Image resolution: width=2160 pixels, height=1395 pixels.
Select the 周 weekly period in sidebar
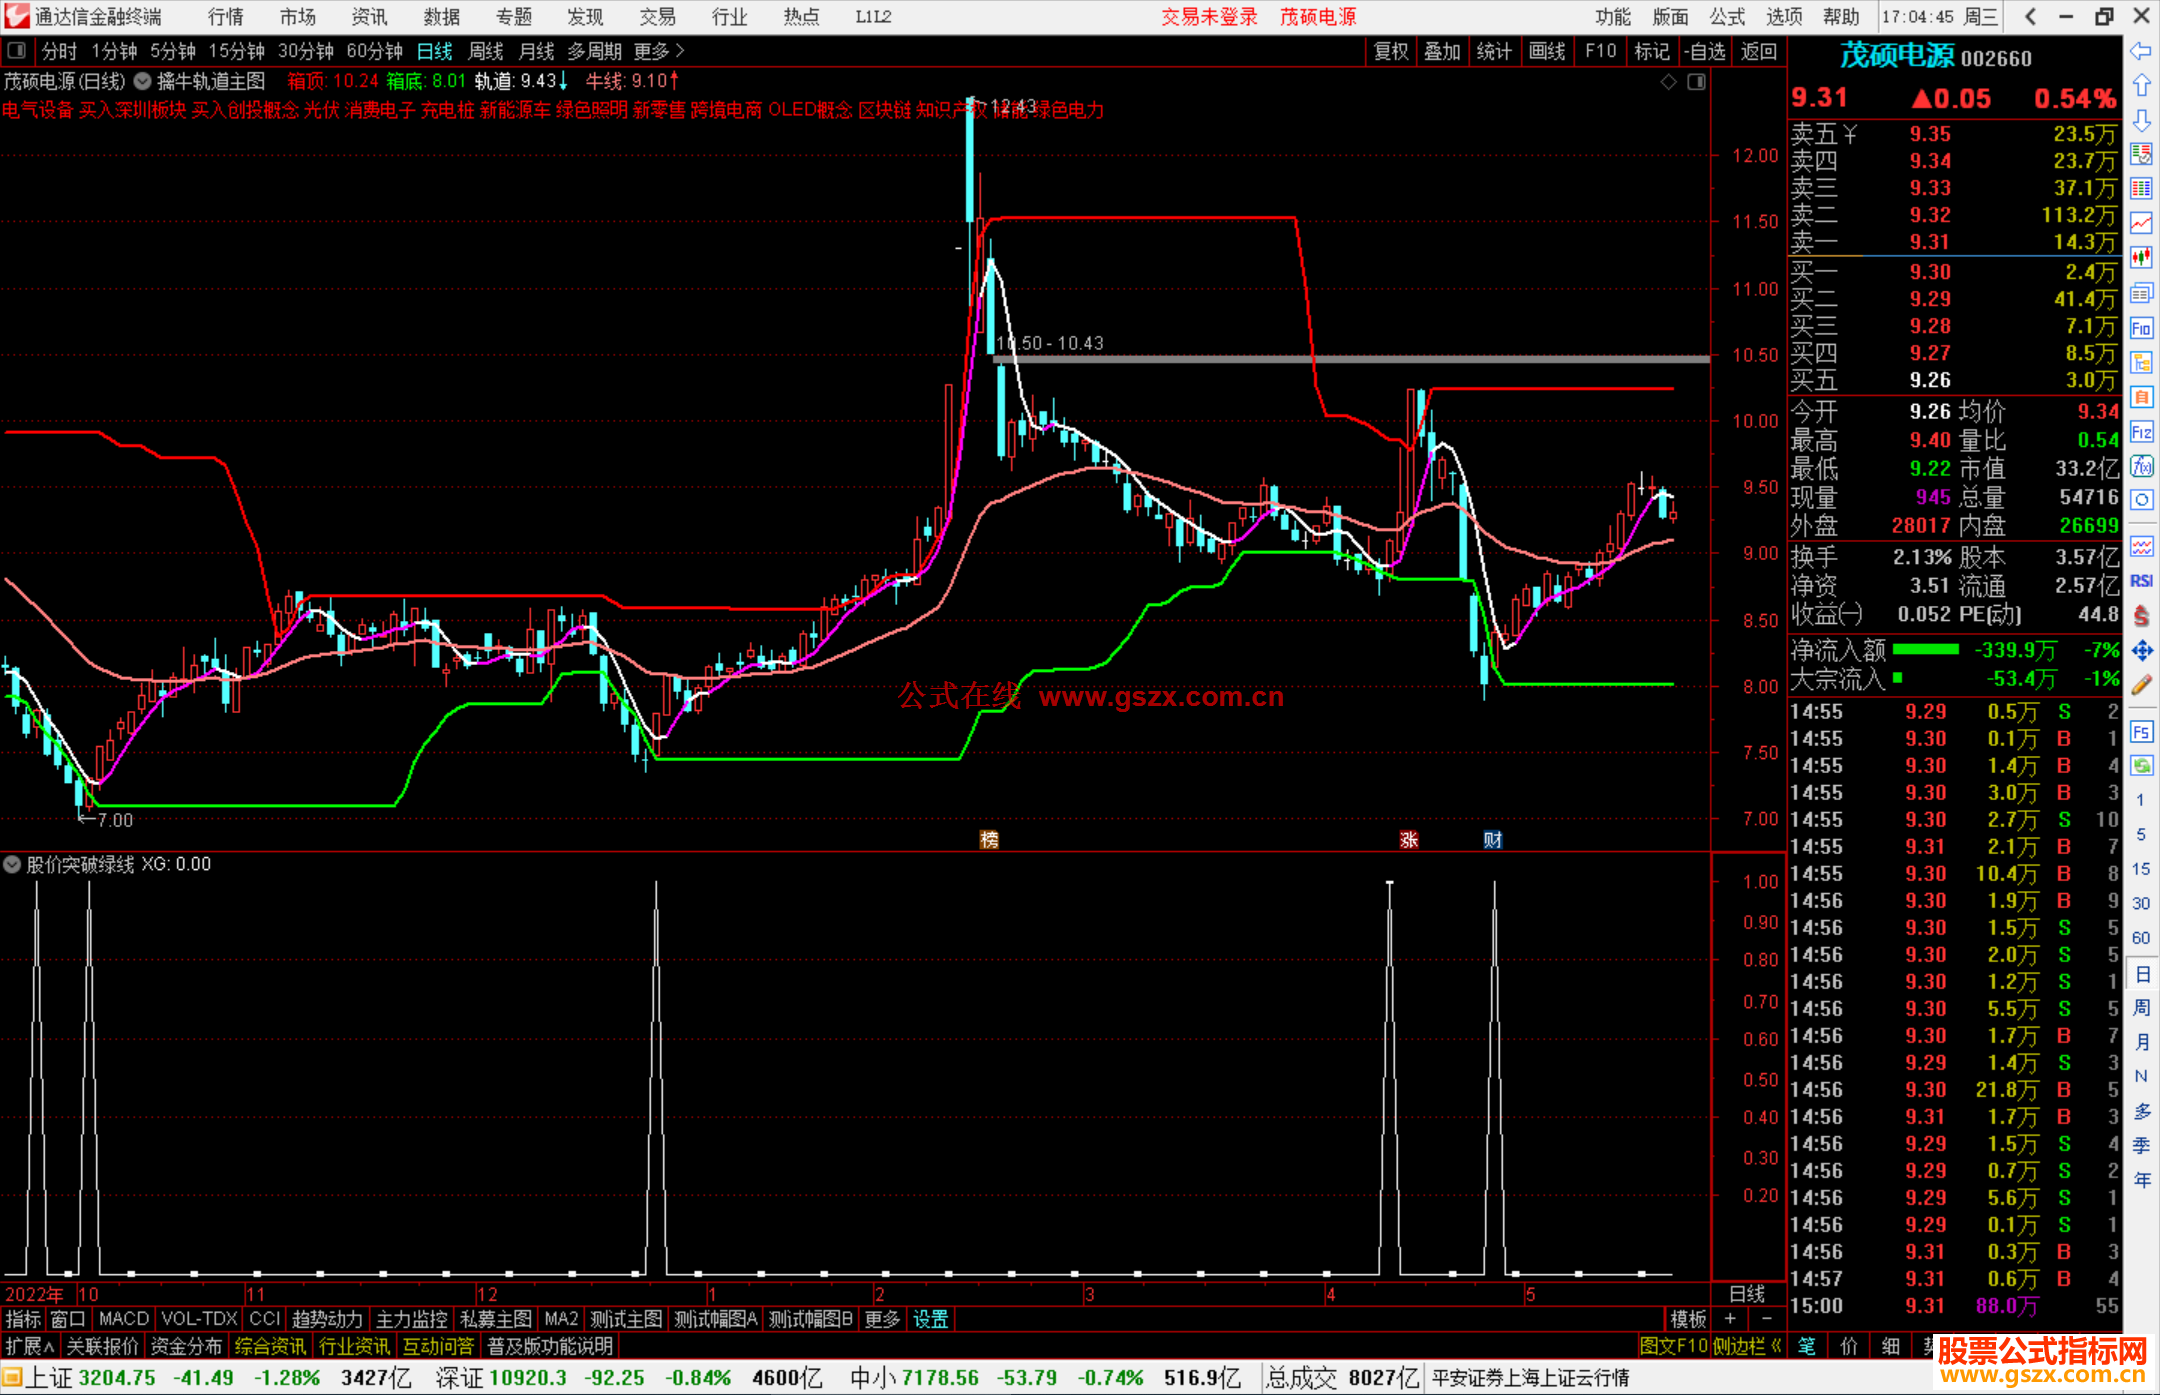point(2141,1007)
